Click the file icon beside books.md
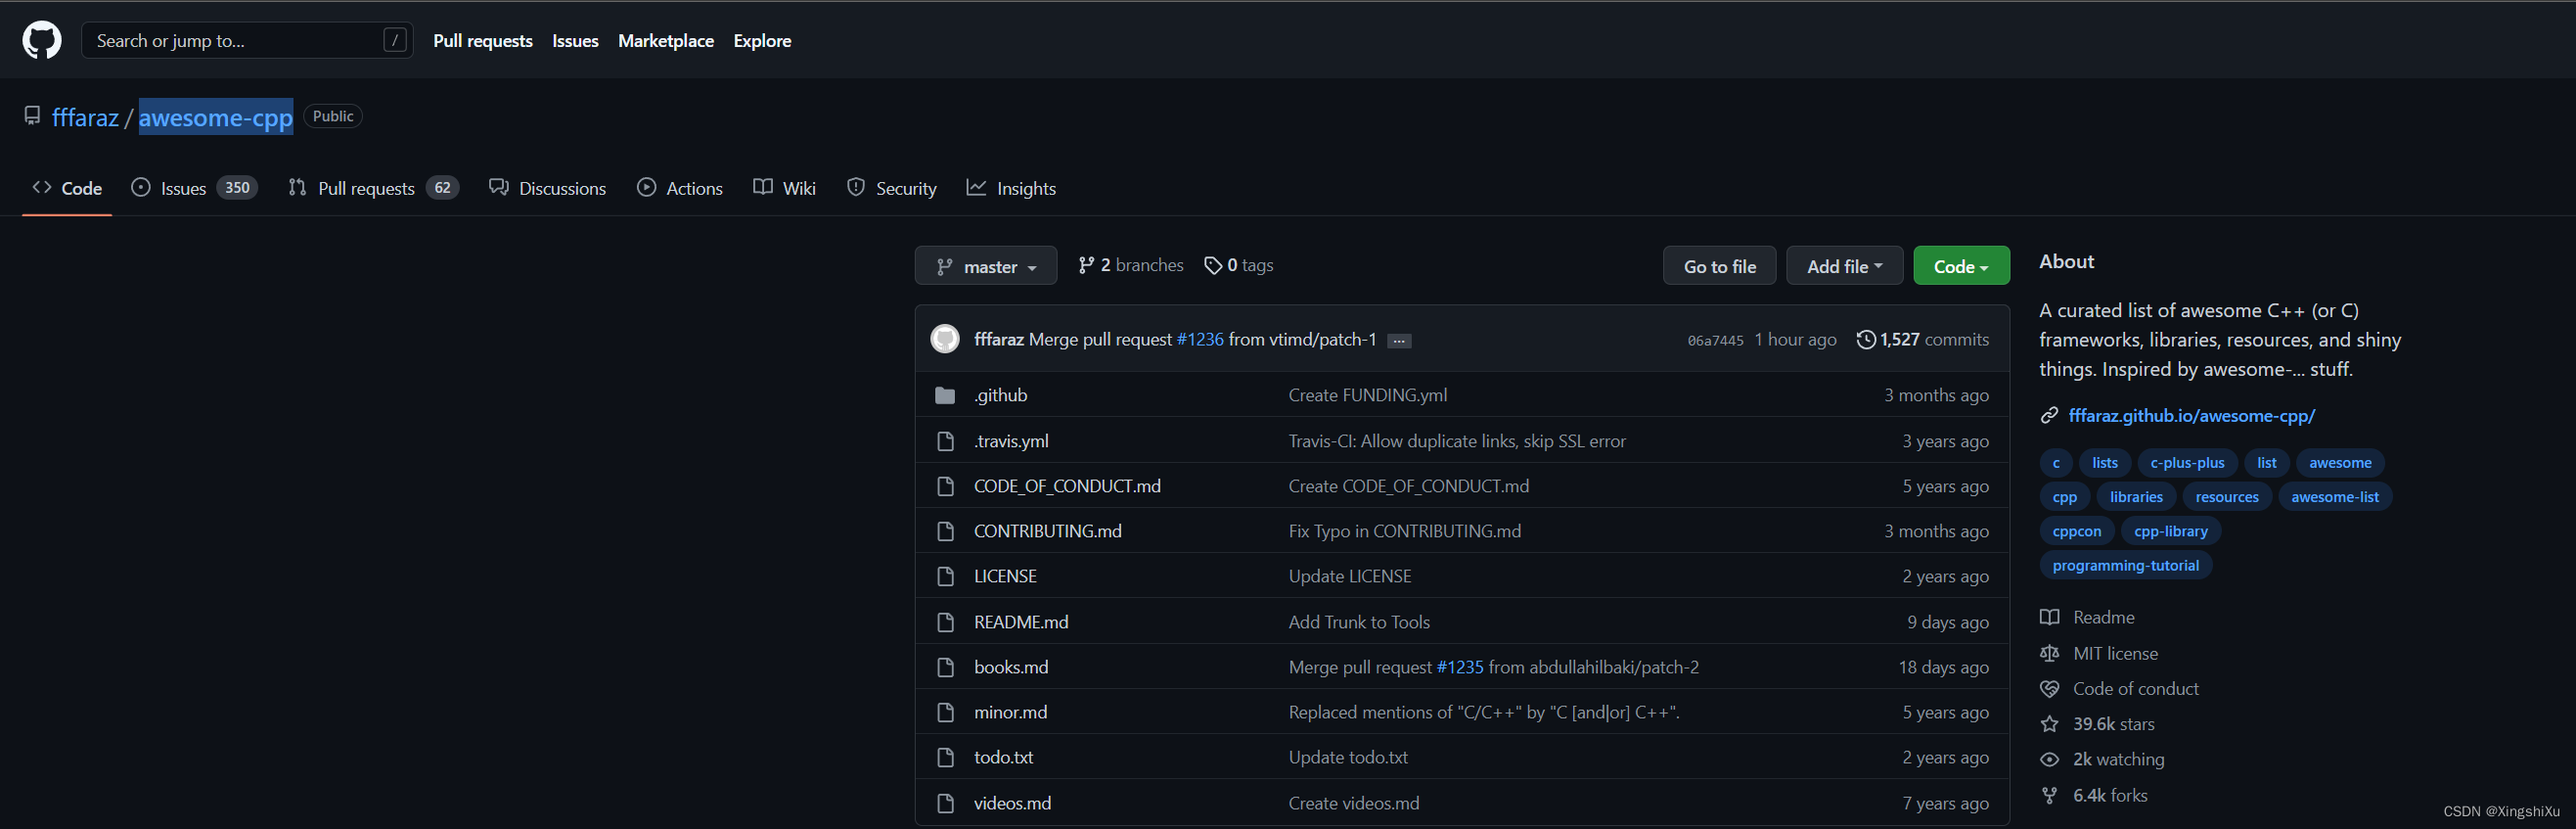Image resolution: width=2576 pixels, height=829 pixels. click(945, 667)
